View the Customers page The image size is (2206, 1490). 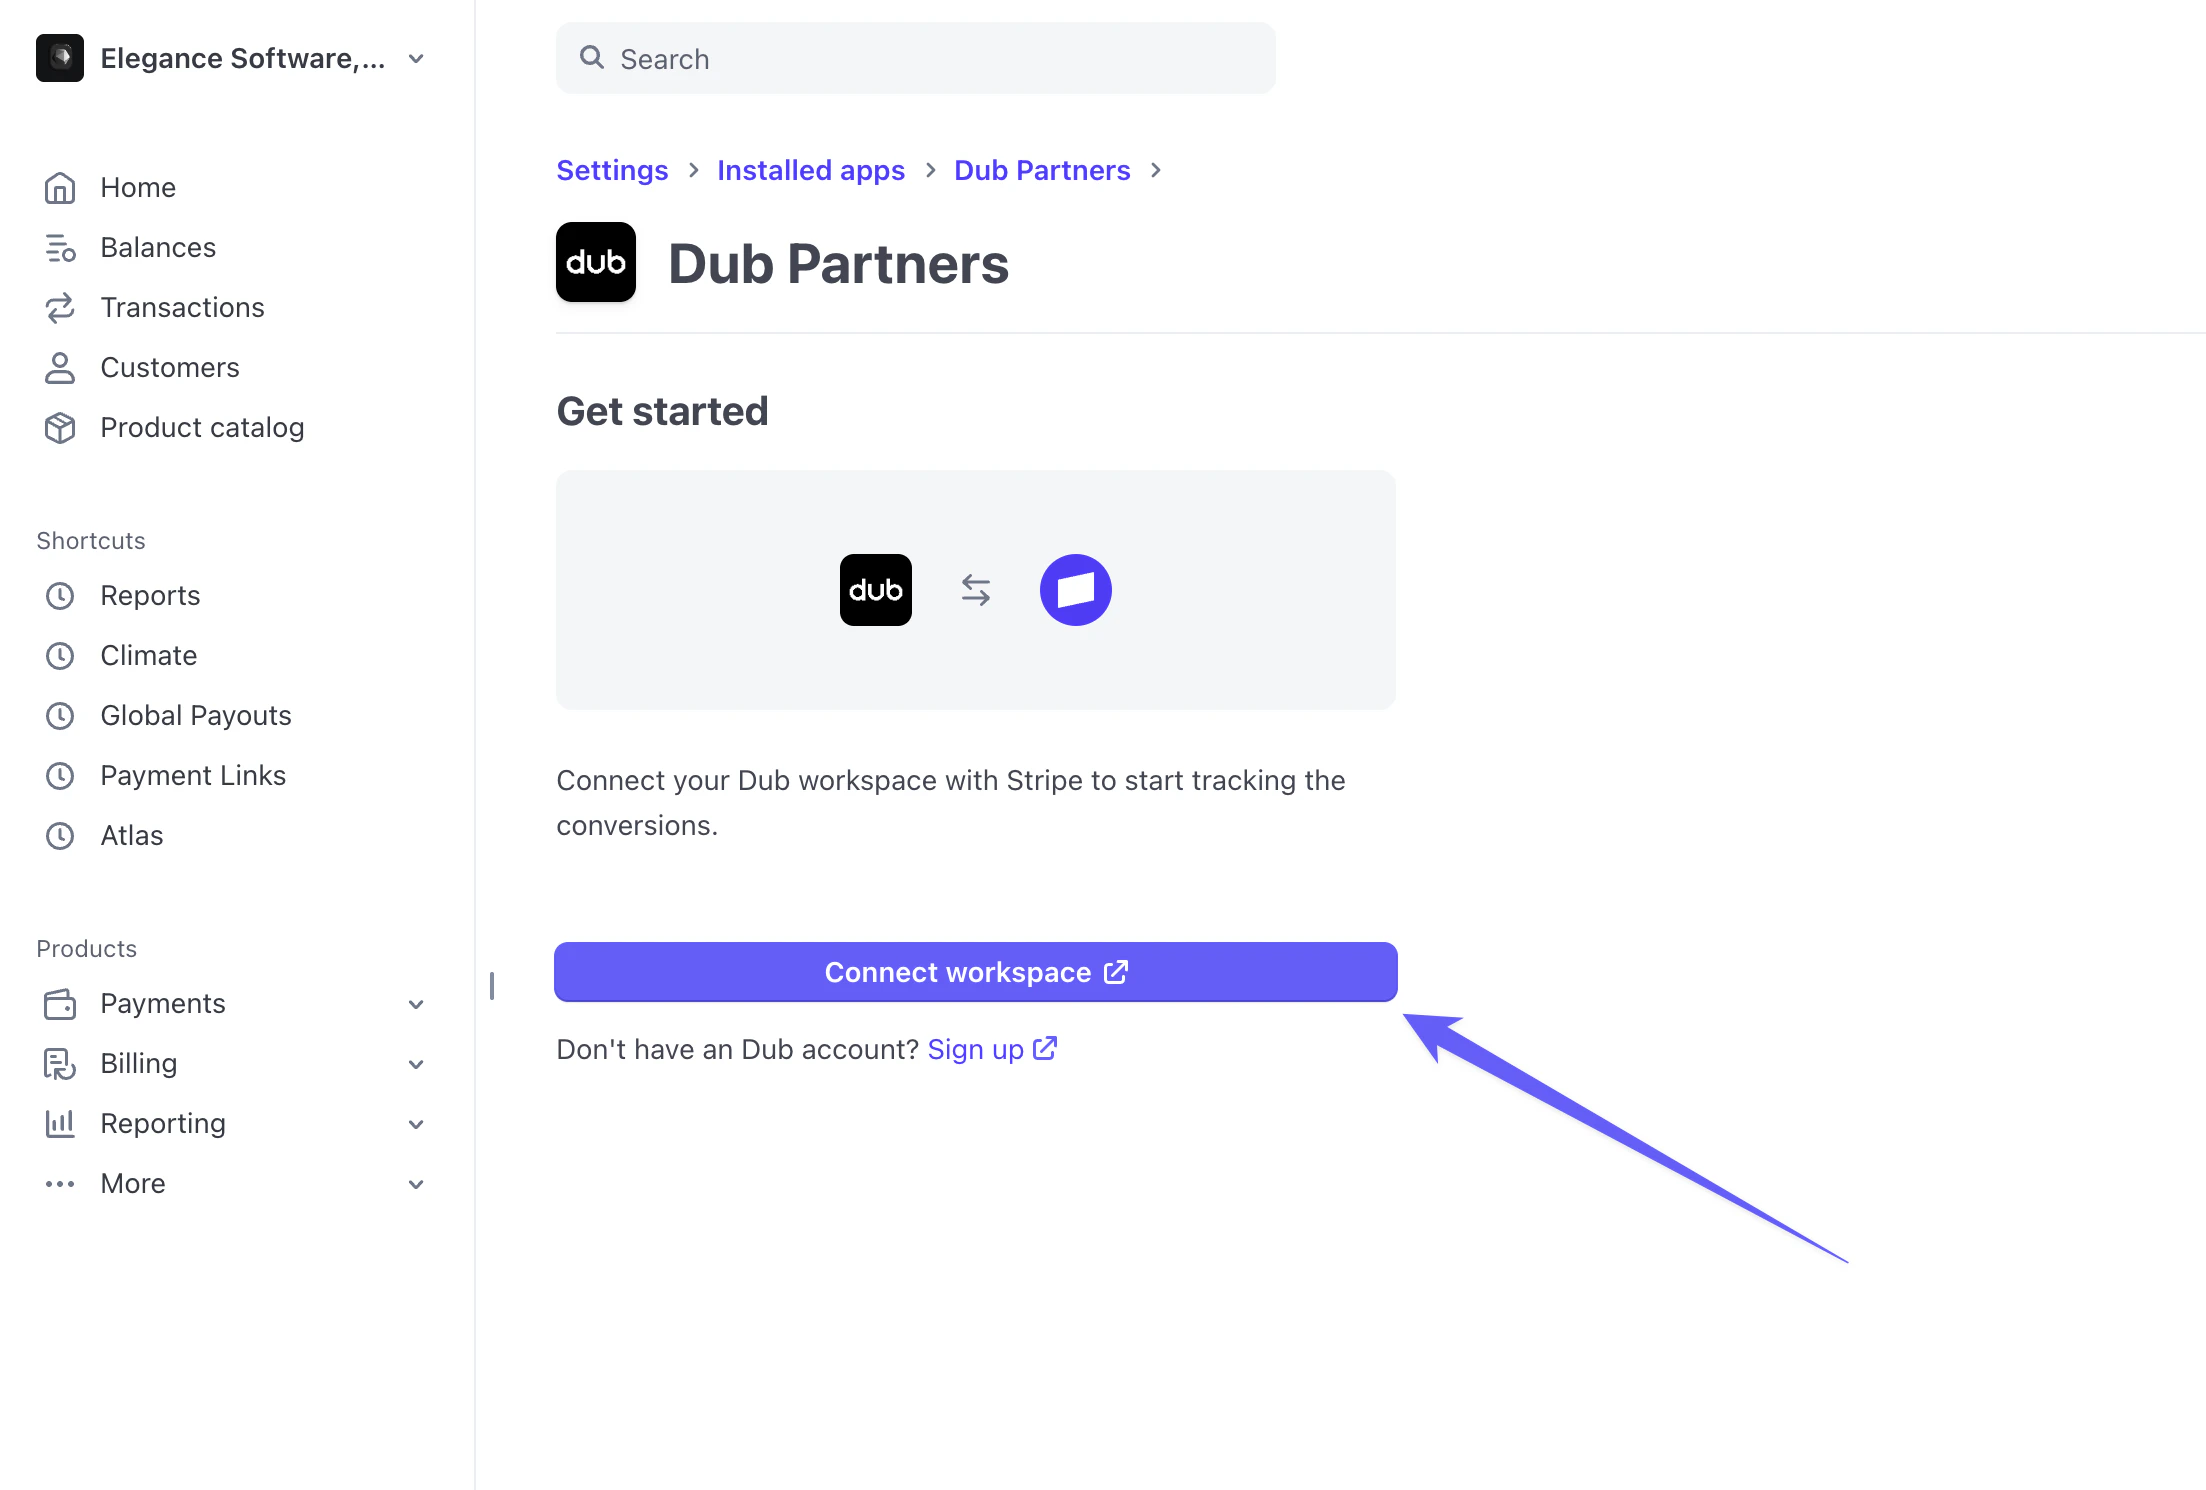(x=169, y=367)
